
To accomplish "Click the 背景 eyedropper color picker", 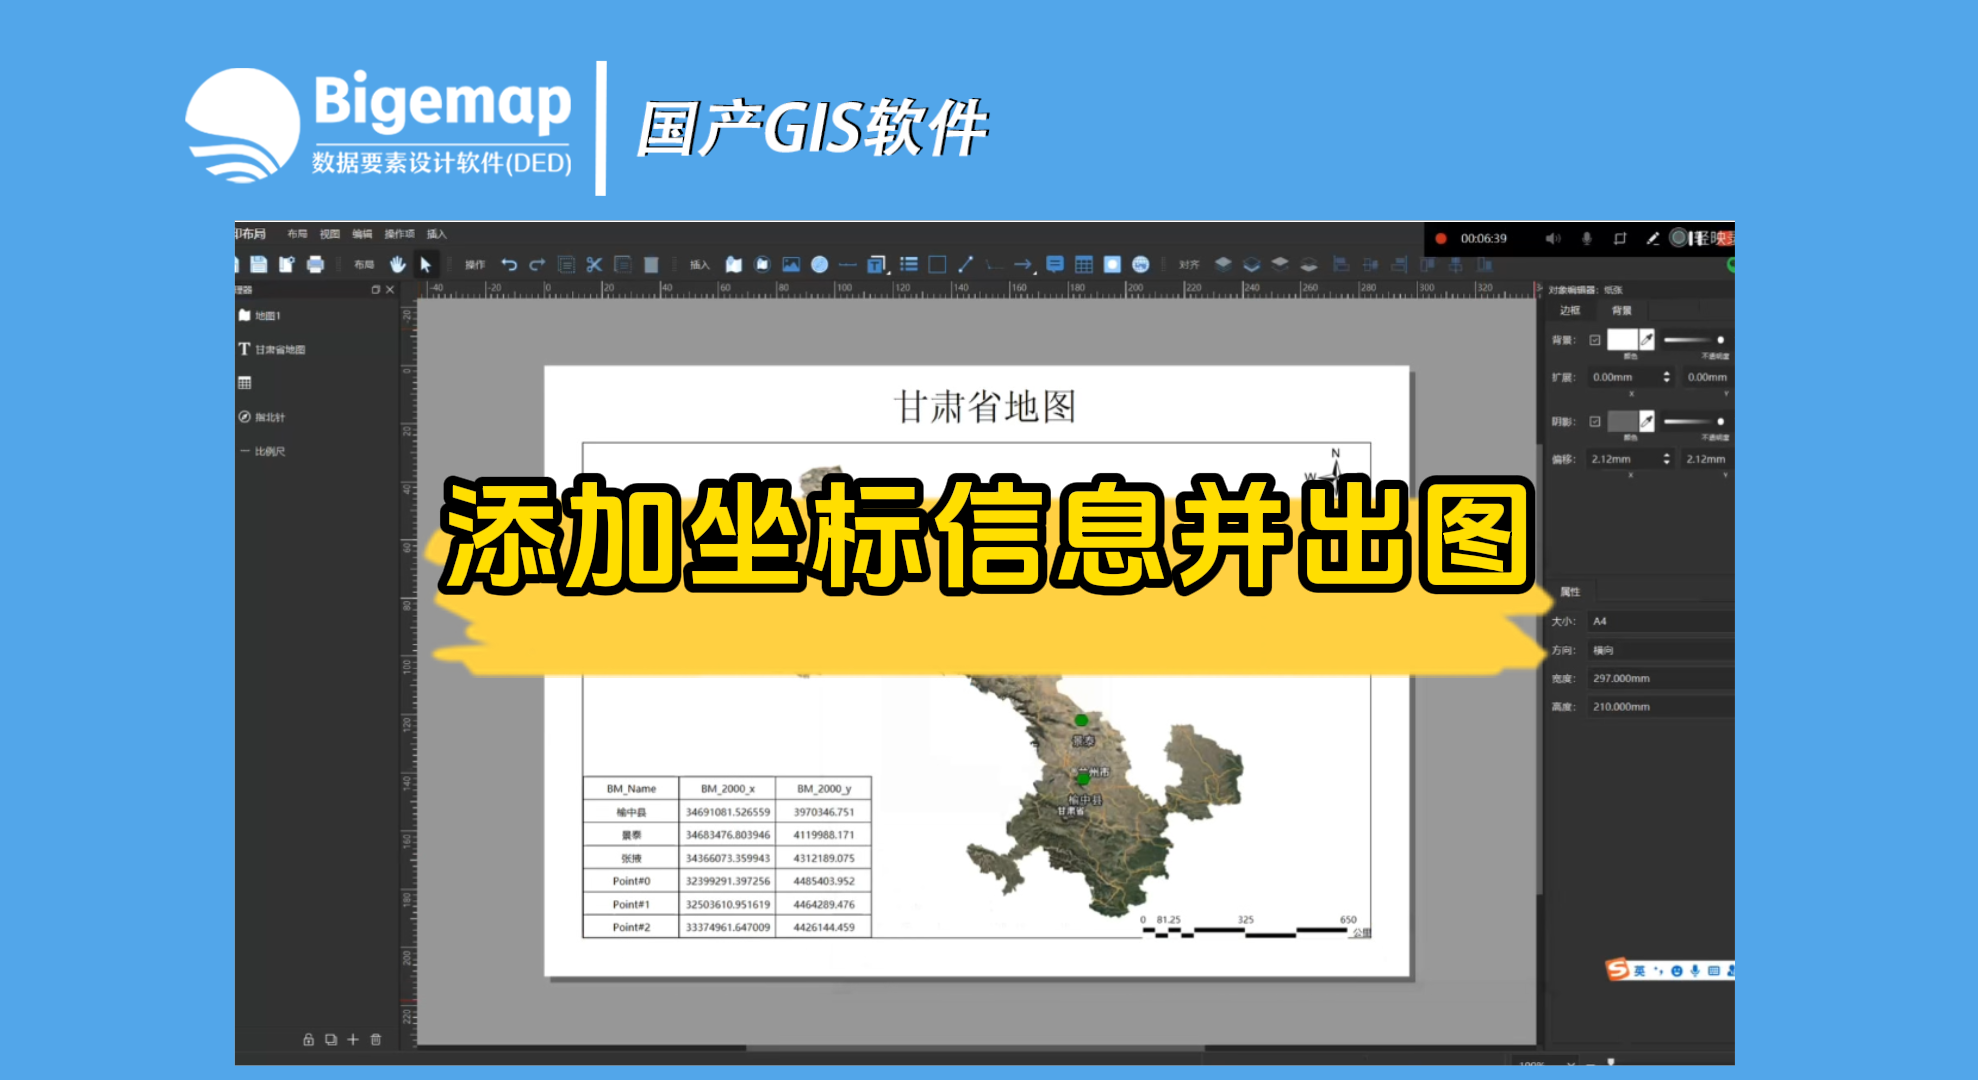I will pyautogui.click(x=1648, y=339).
